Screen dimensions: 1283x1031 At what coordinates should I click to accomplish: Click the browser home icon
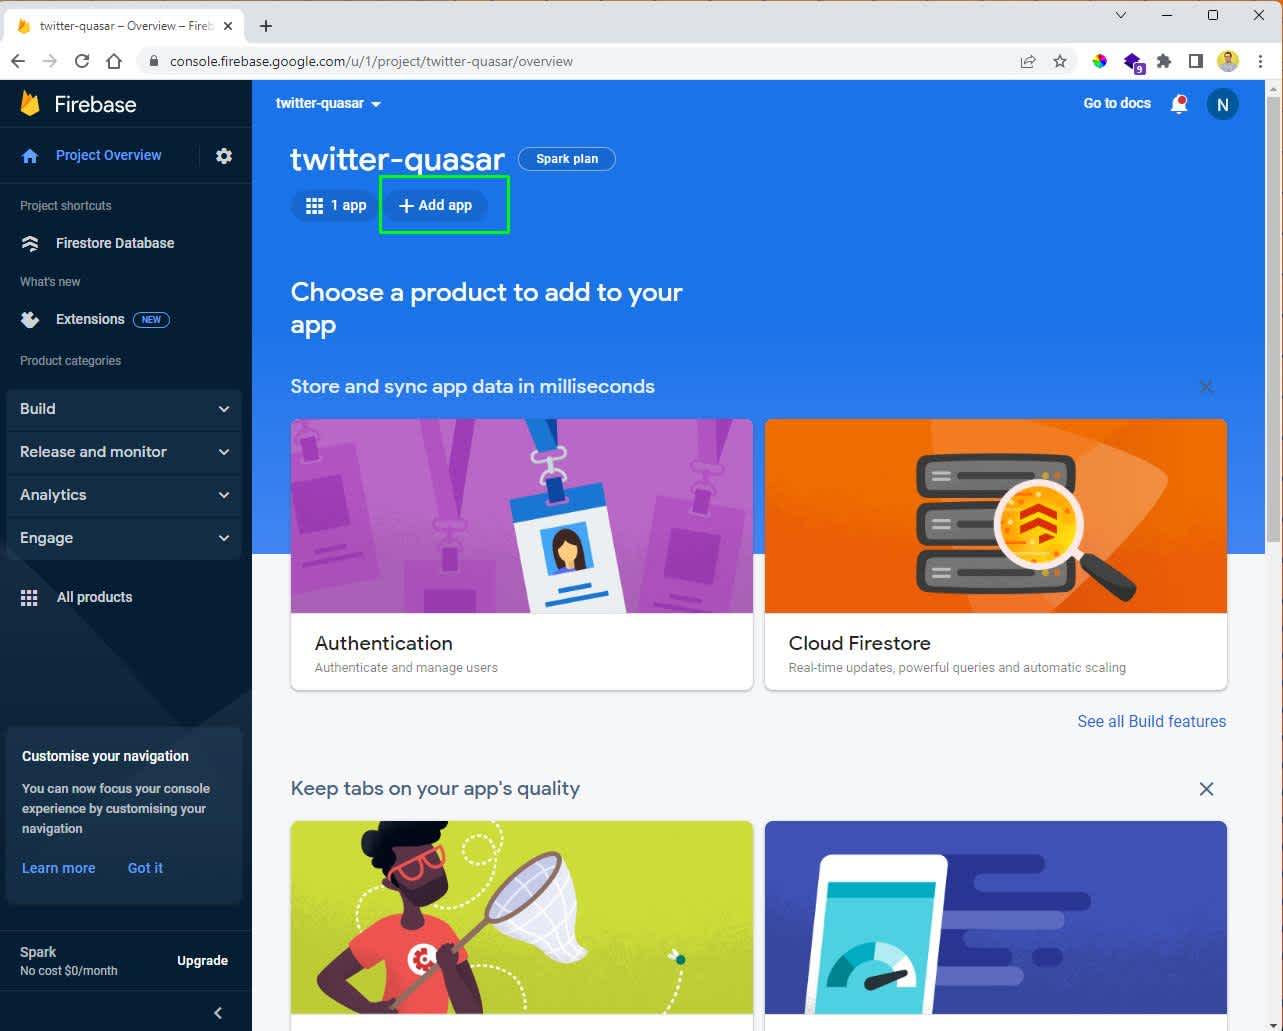114,61
